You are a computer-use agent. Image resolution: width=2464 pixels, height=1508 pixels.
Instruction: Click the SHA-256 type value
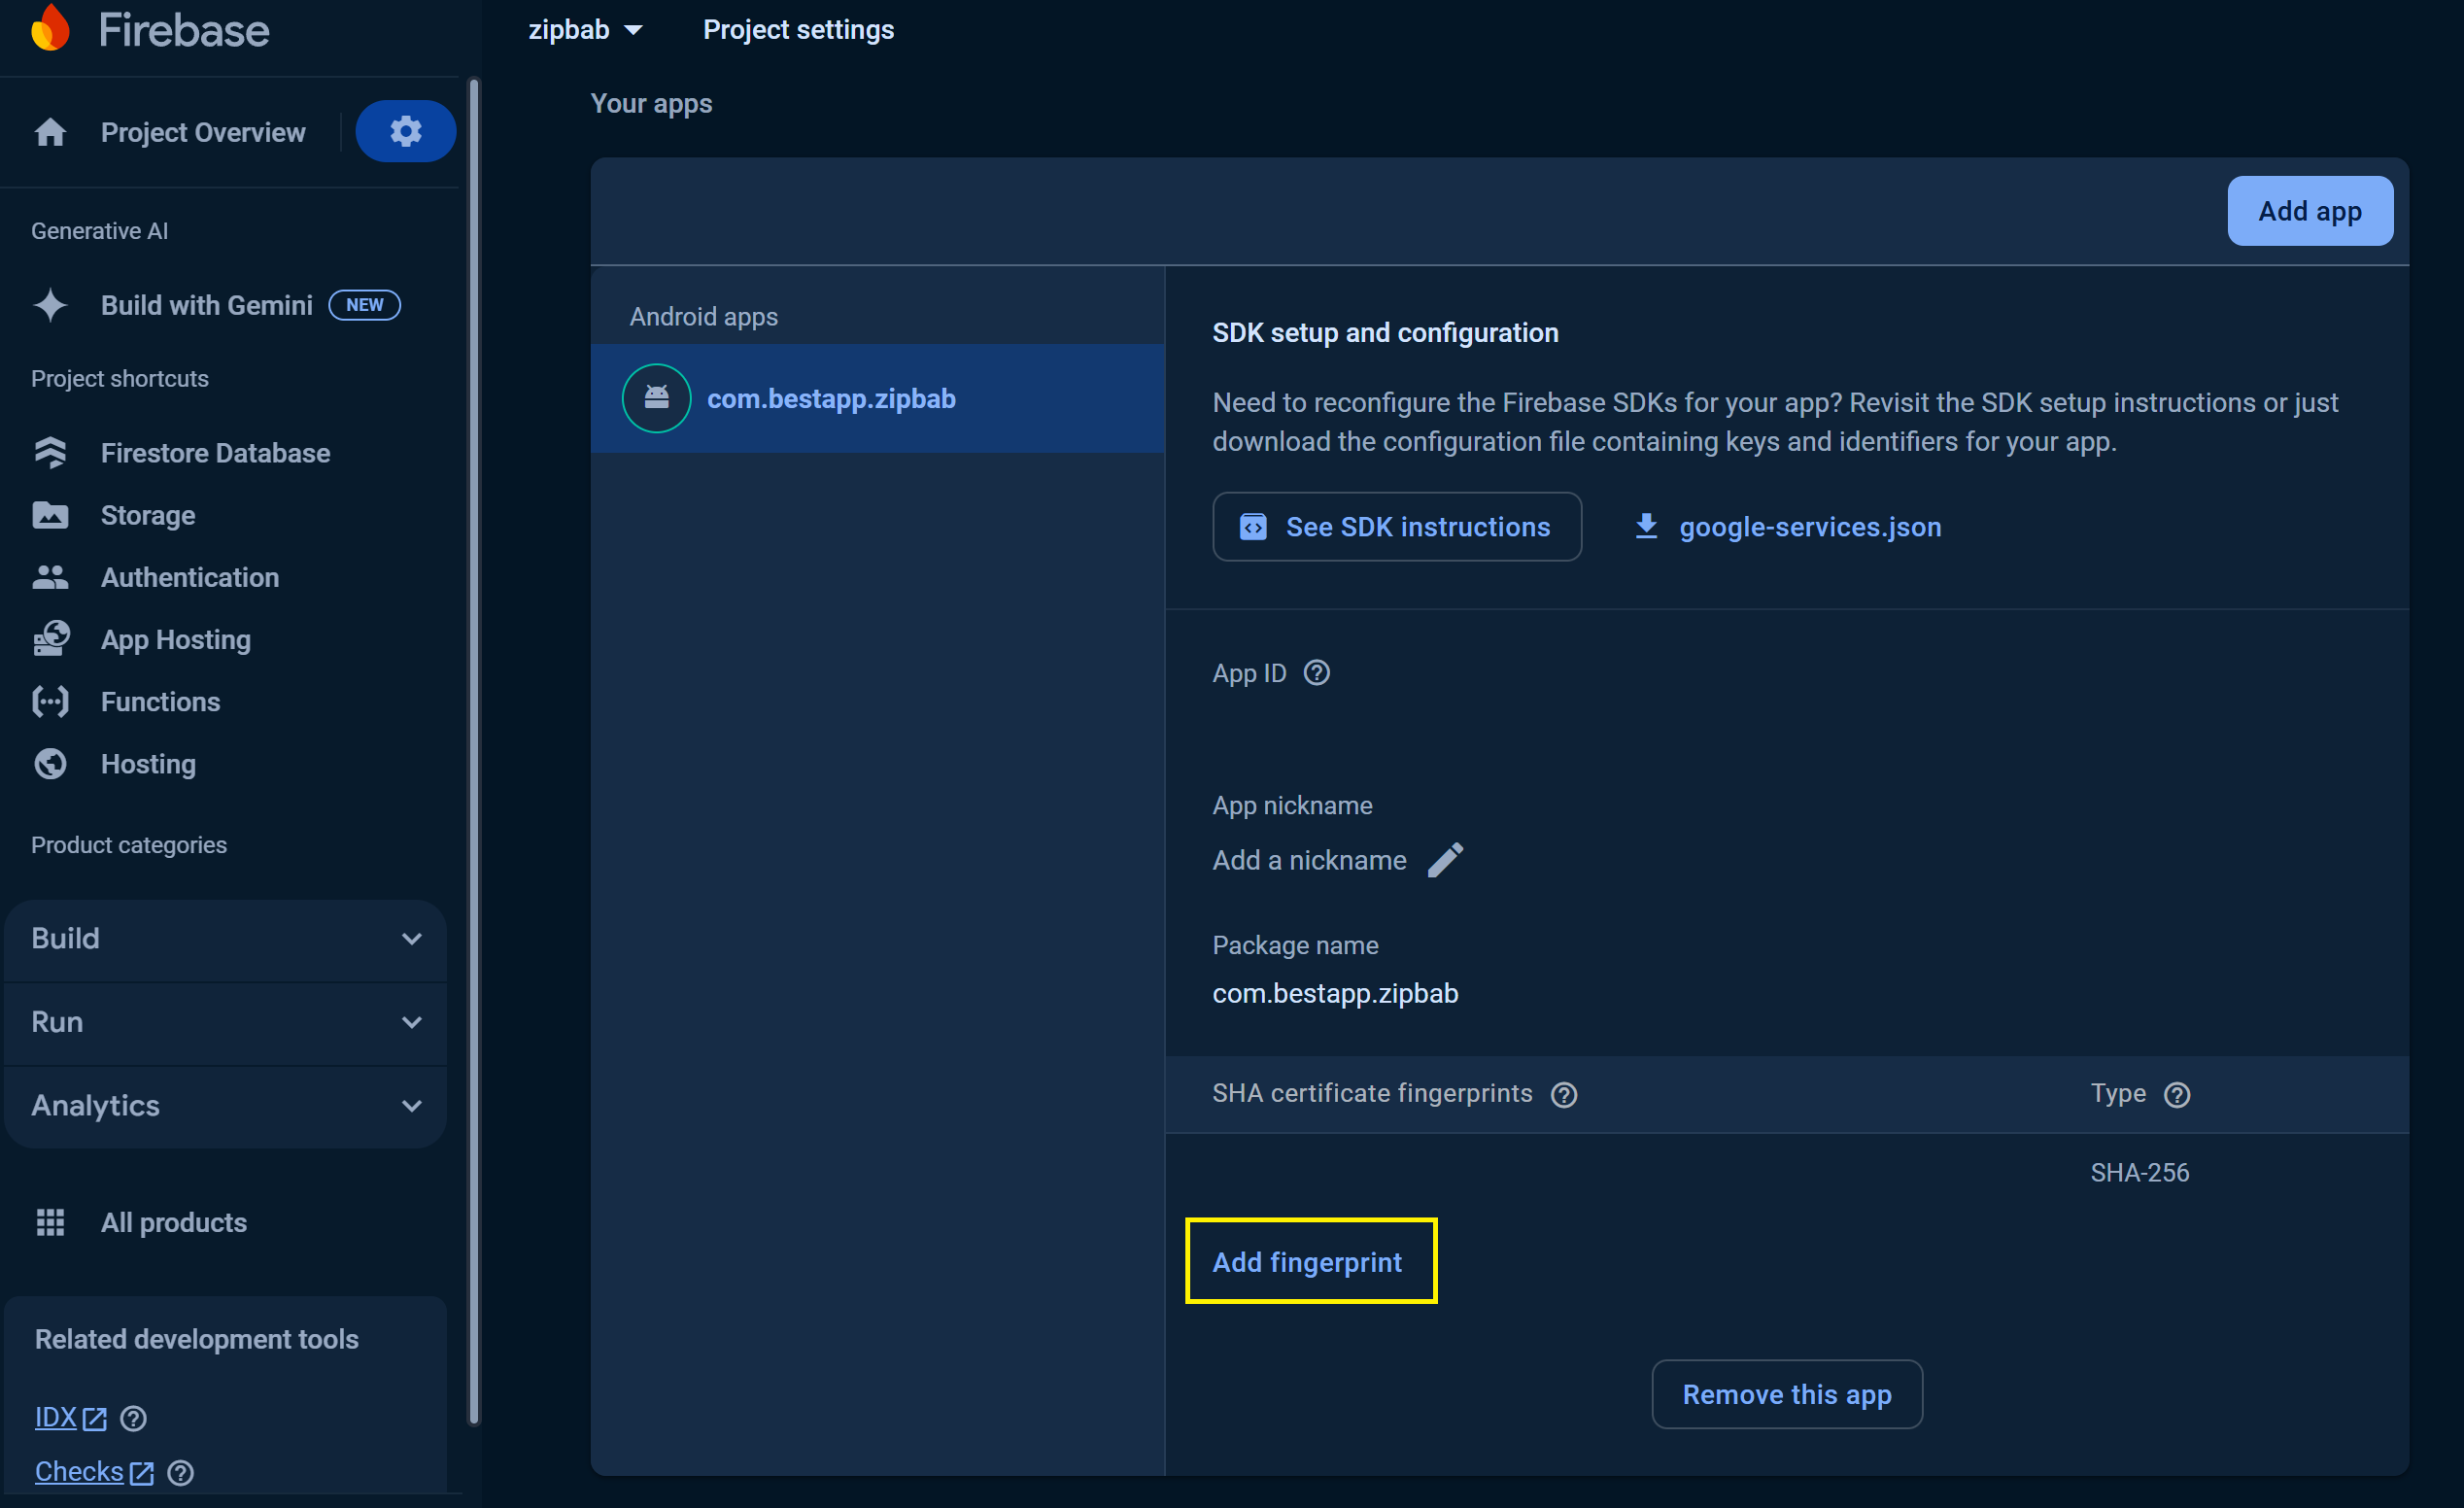(x=2140, y=1172)
